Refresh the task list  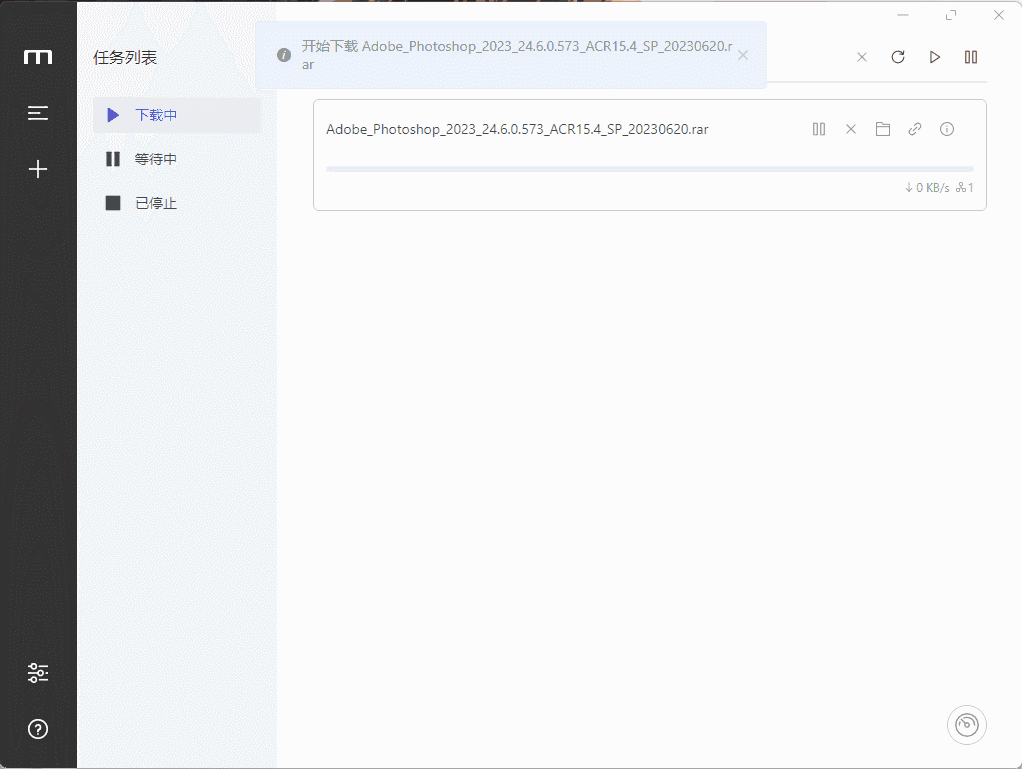[x=898, y=57]
